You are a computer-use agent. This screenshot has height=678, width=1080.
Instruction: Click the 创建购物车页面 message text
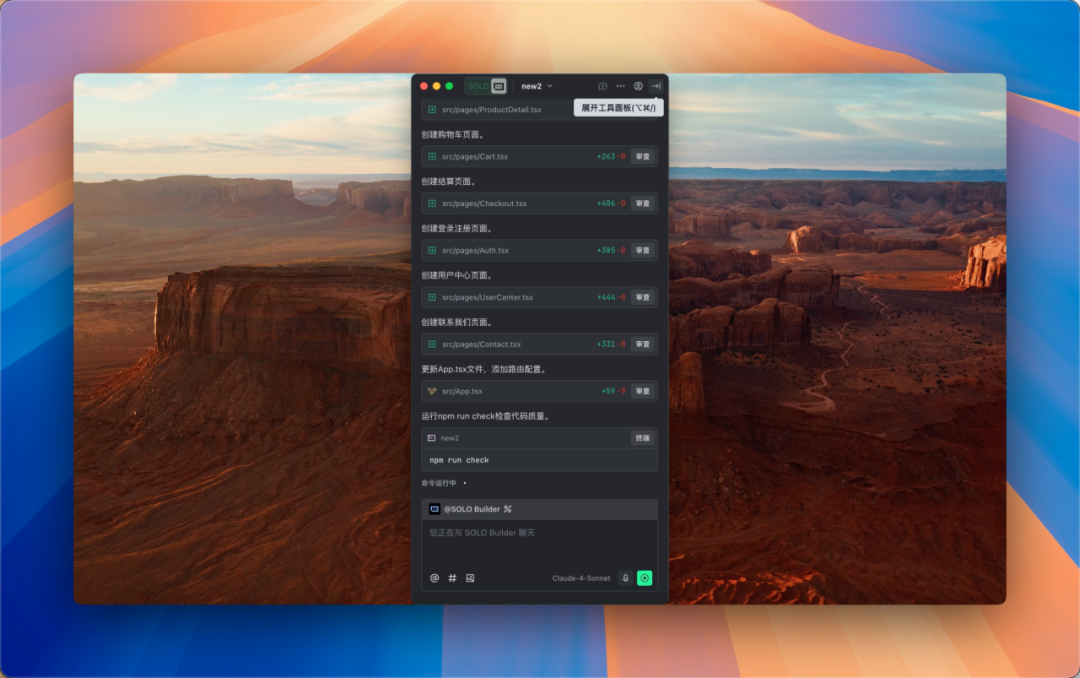pos(453,134)
